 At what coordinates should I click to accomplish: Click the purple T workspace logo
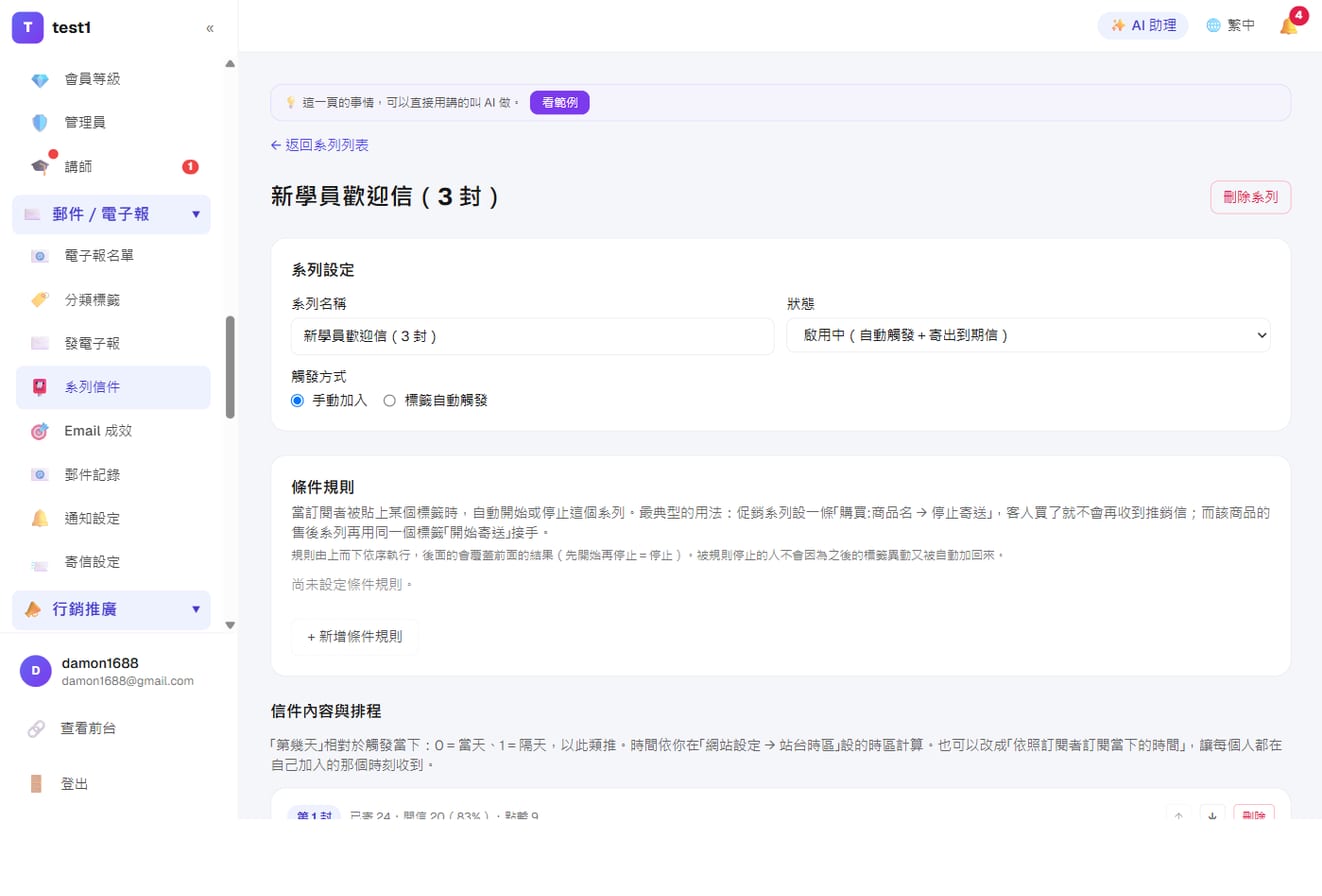point(28,28)
